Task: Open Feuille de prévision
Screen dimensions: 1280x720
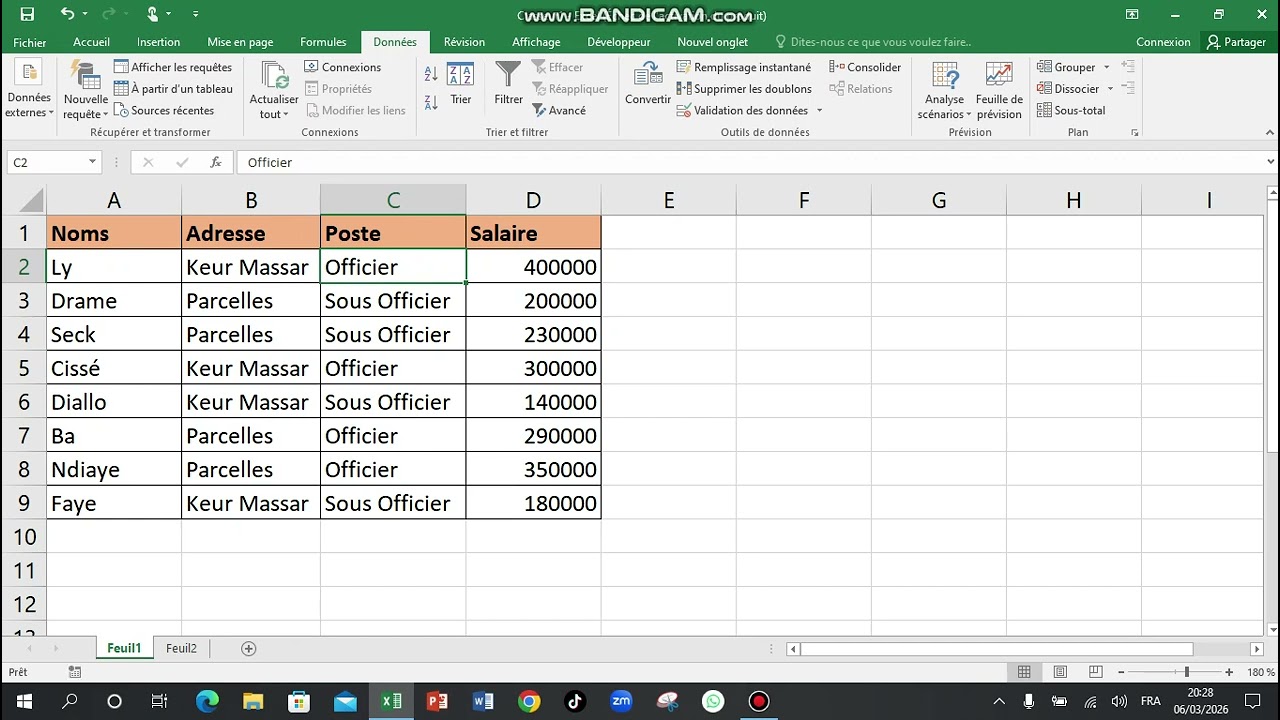Action: pyautogui.click(x=999, y=91)
